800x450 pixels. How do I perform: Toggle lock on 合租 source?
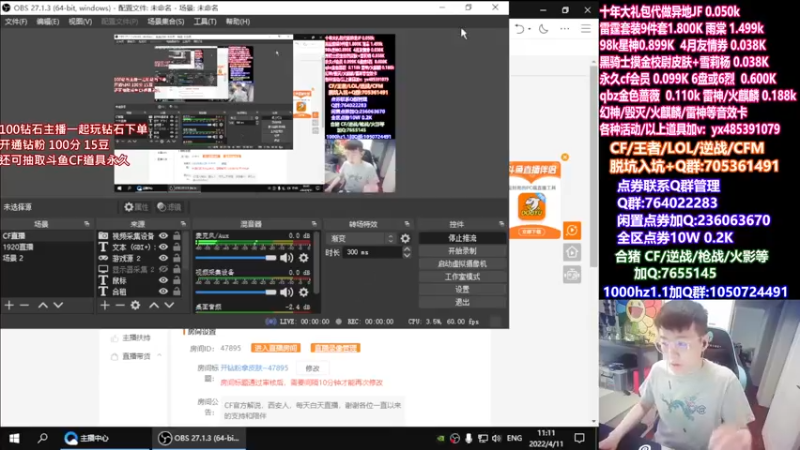coord(177,291)
